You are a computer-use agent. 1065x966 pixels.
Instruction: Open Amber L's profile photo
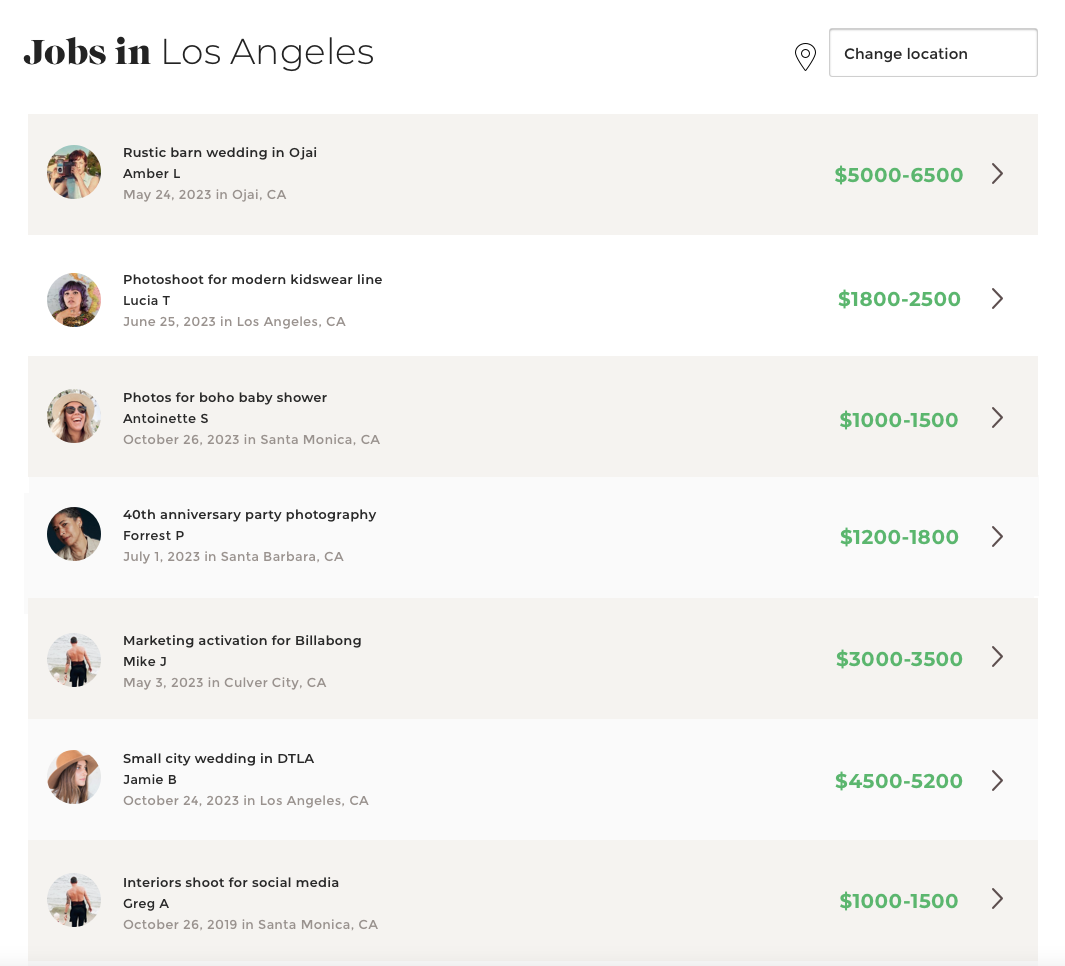click(74, 172)
